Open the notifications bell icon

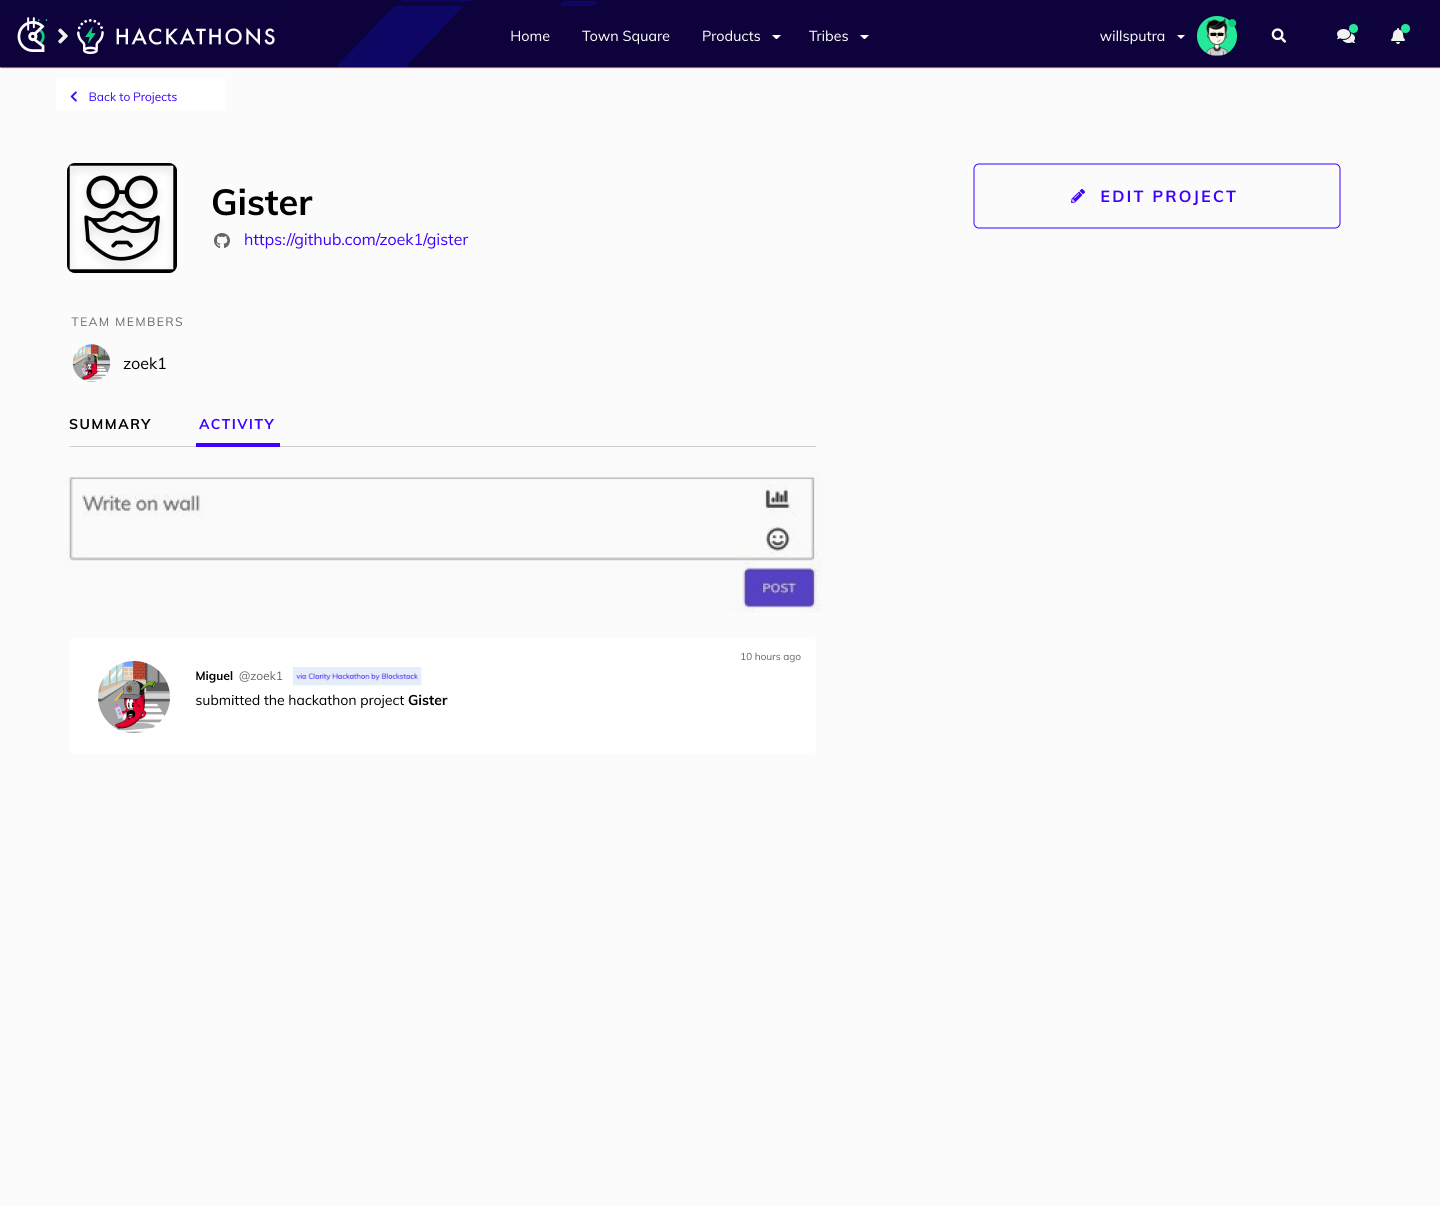pyautogui.click(x=1398, y=36)
